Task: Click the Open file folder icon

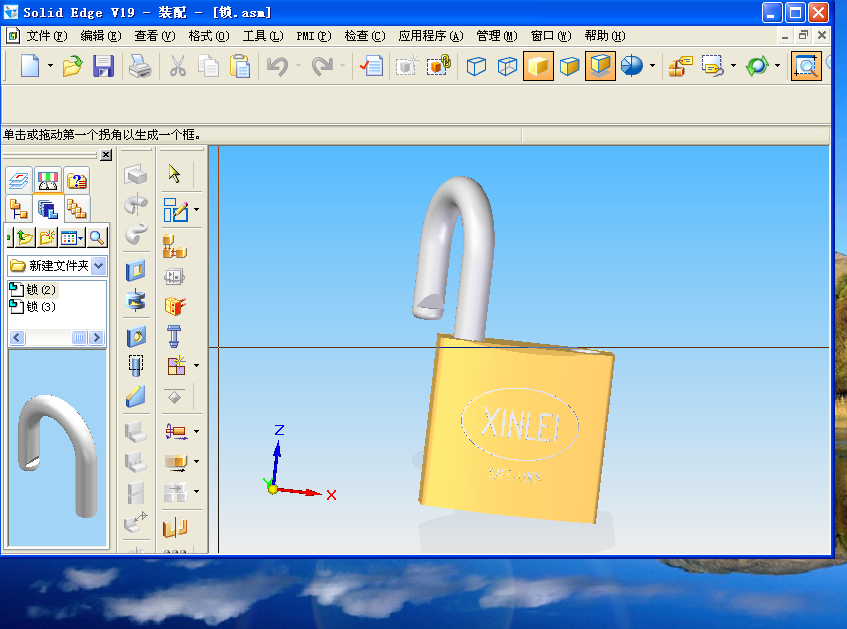Action: coord(72,66)
